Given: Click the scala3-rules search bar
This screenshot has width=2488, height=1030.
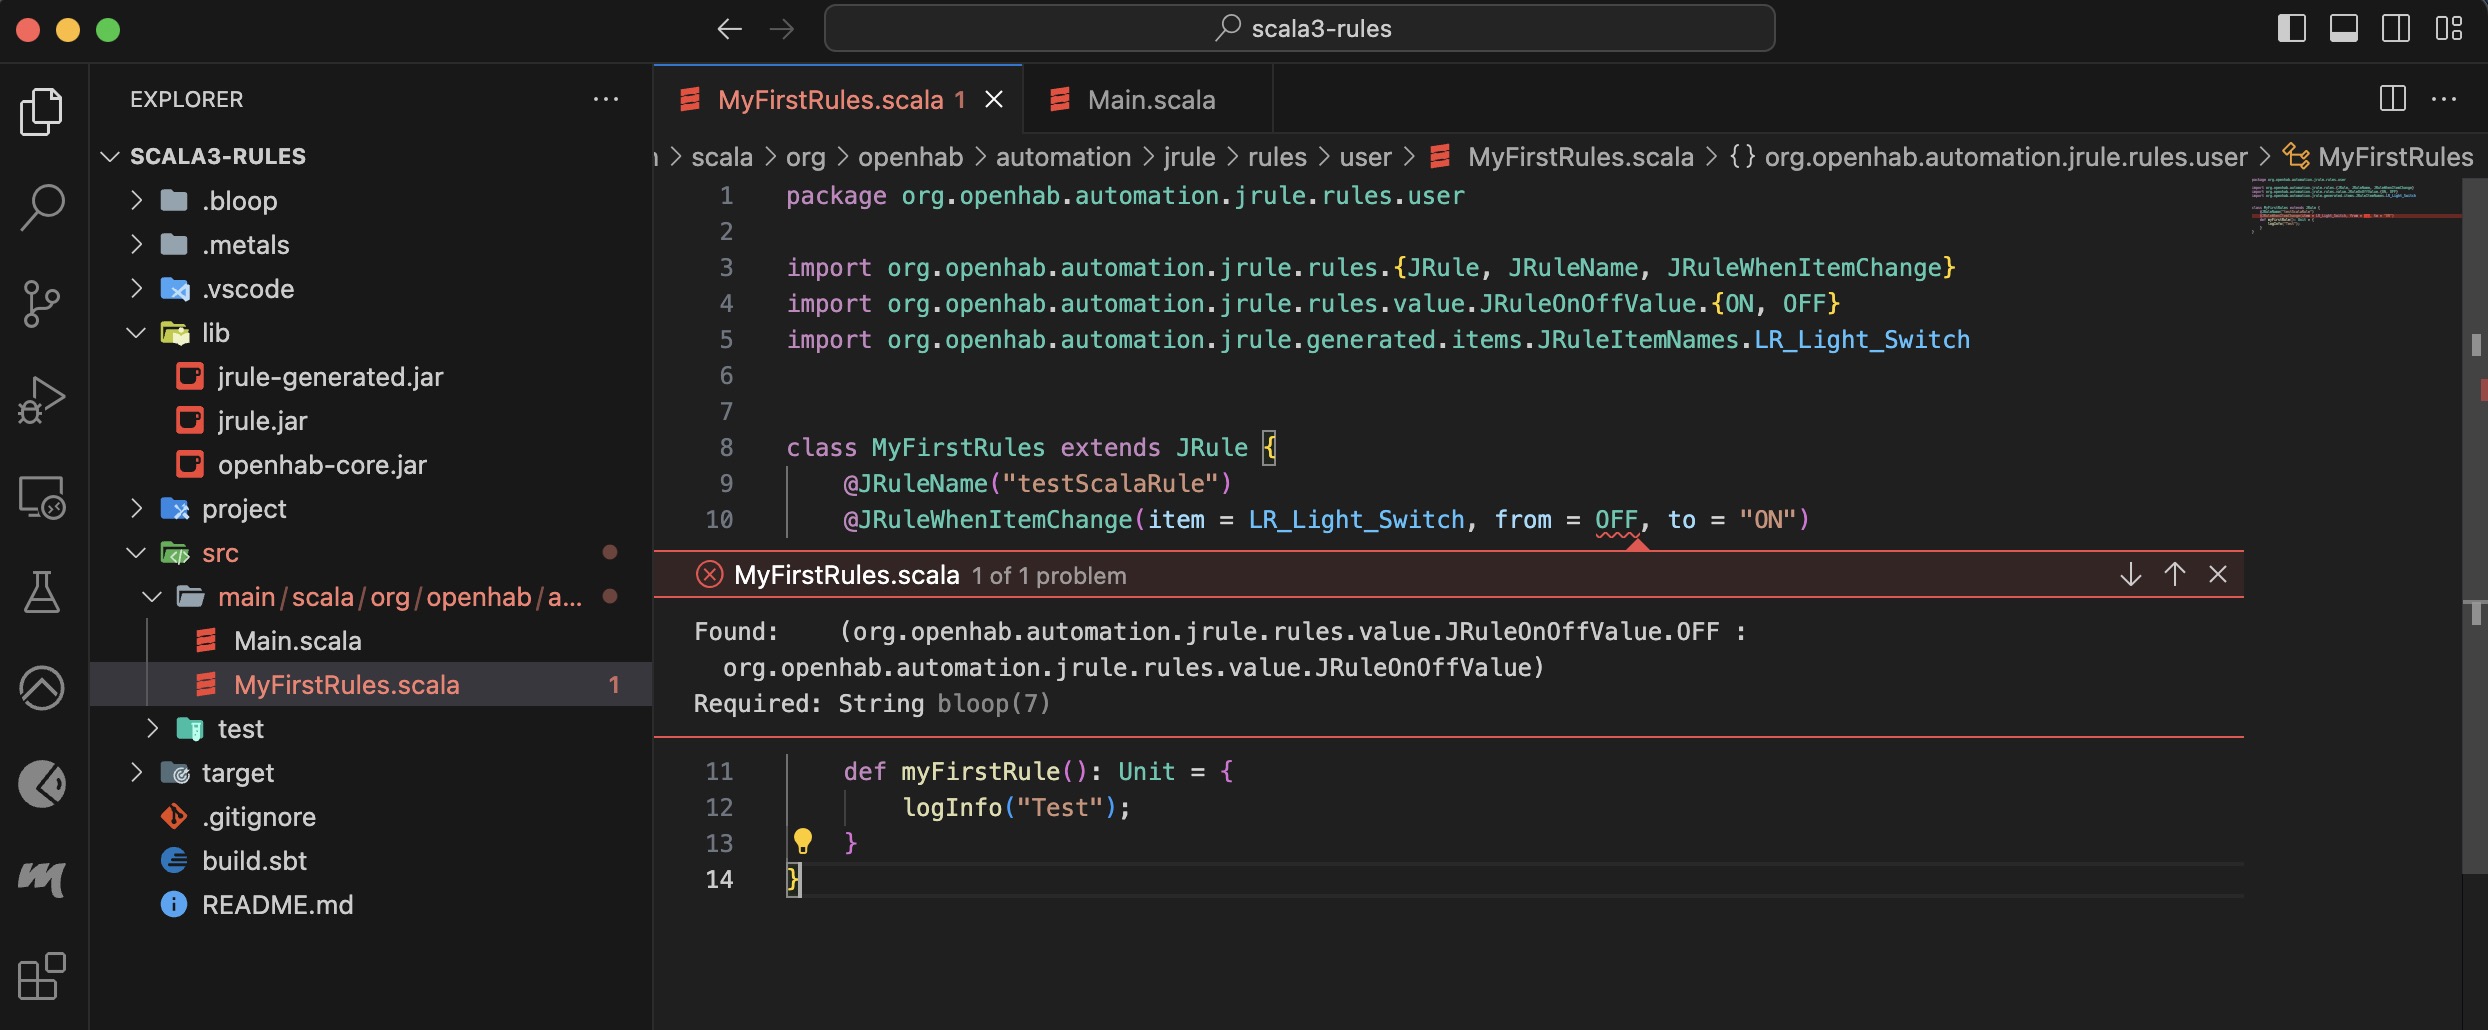Looking at the screenshot, I should click(1299, 28).
